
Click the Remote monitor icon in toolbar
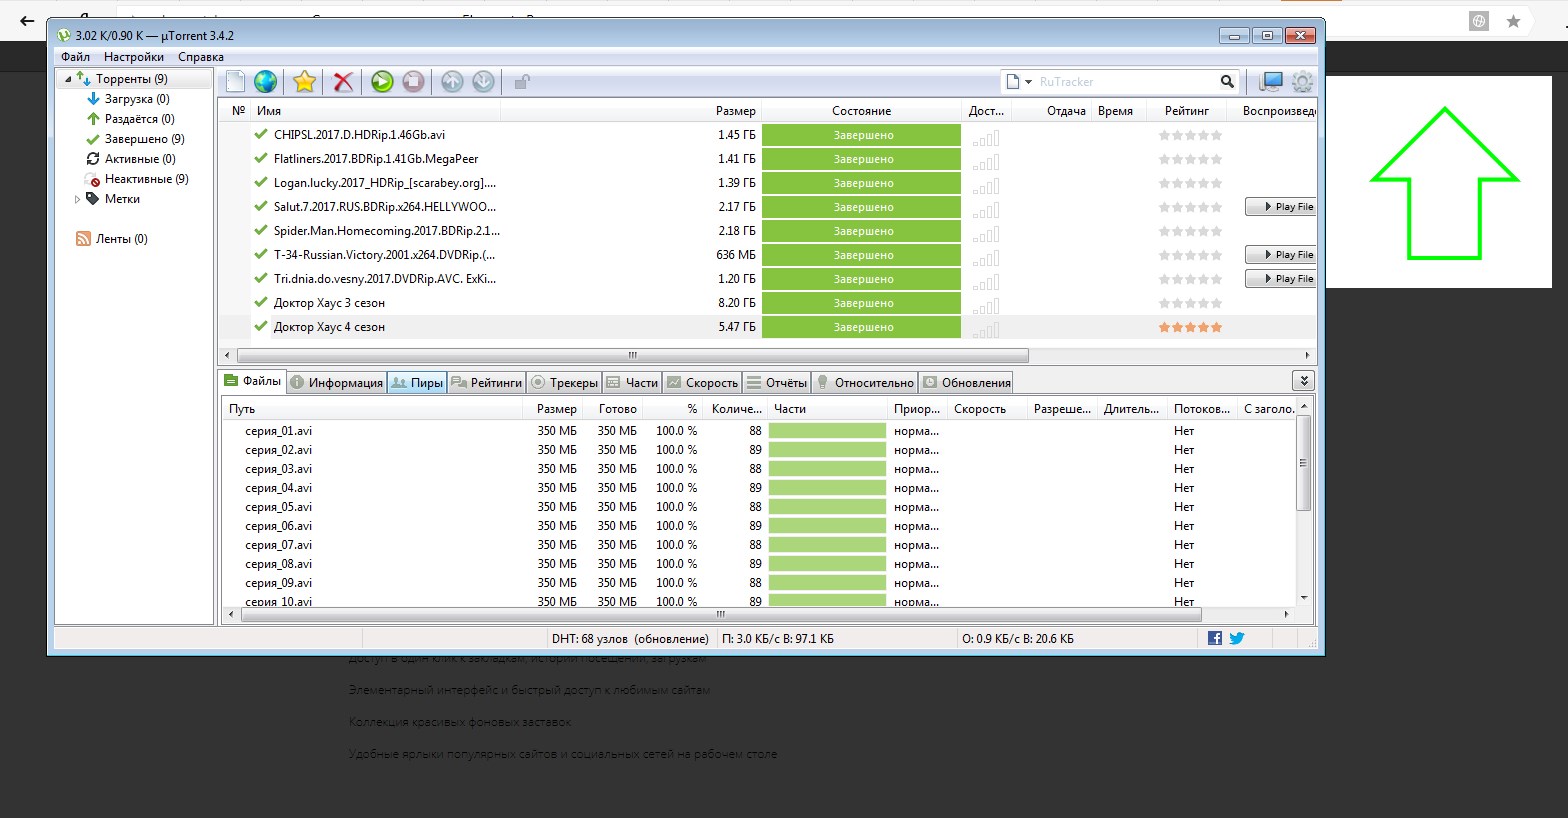click(x=1271, y=82)
